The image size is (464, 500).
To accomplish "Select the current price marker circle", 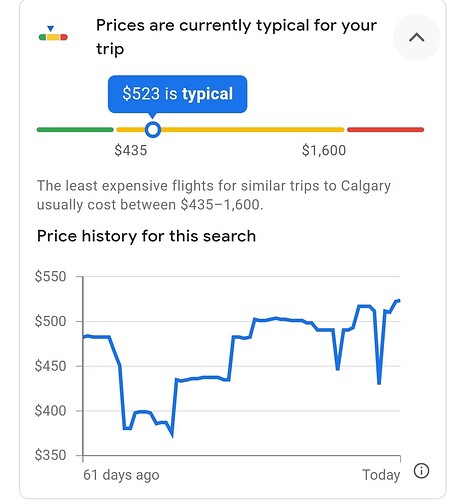I will click(153, 130).
